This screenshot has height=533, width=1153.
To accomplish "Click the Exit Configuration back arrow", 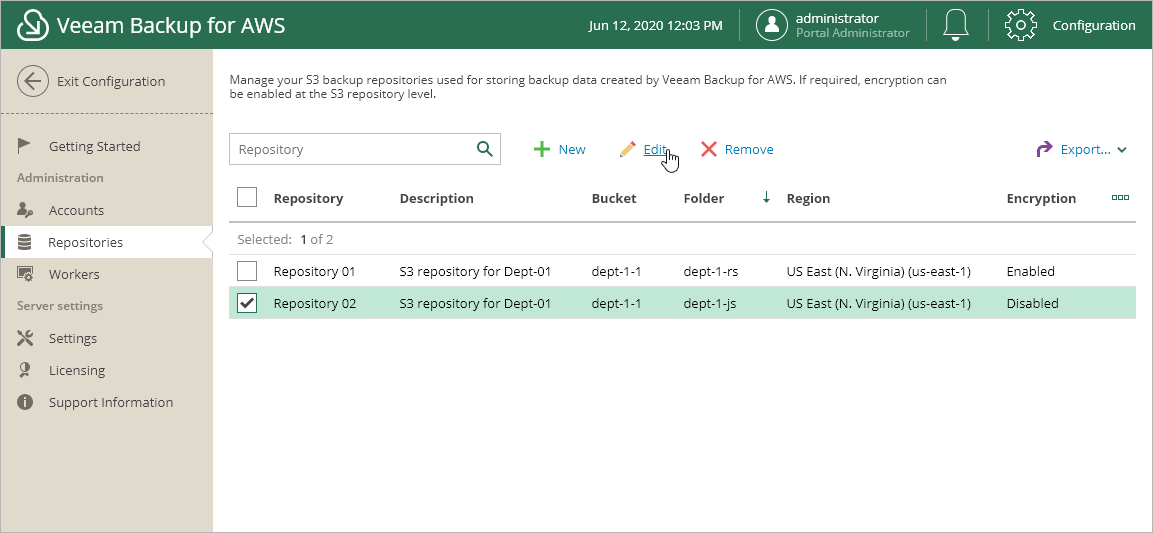I will [x=32, y=82].
